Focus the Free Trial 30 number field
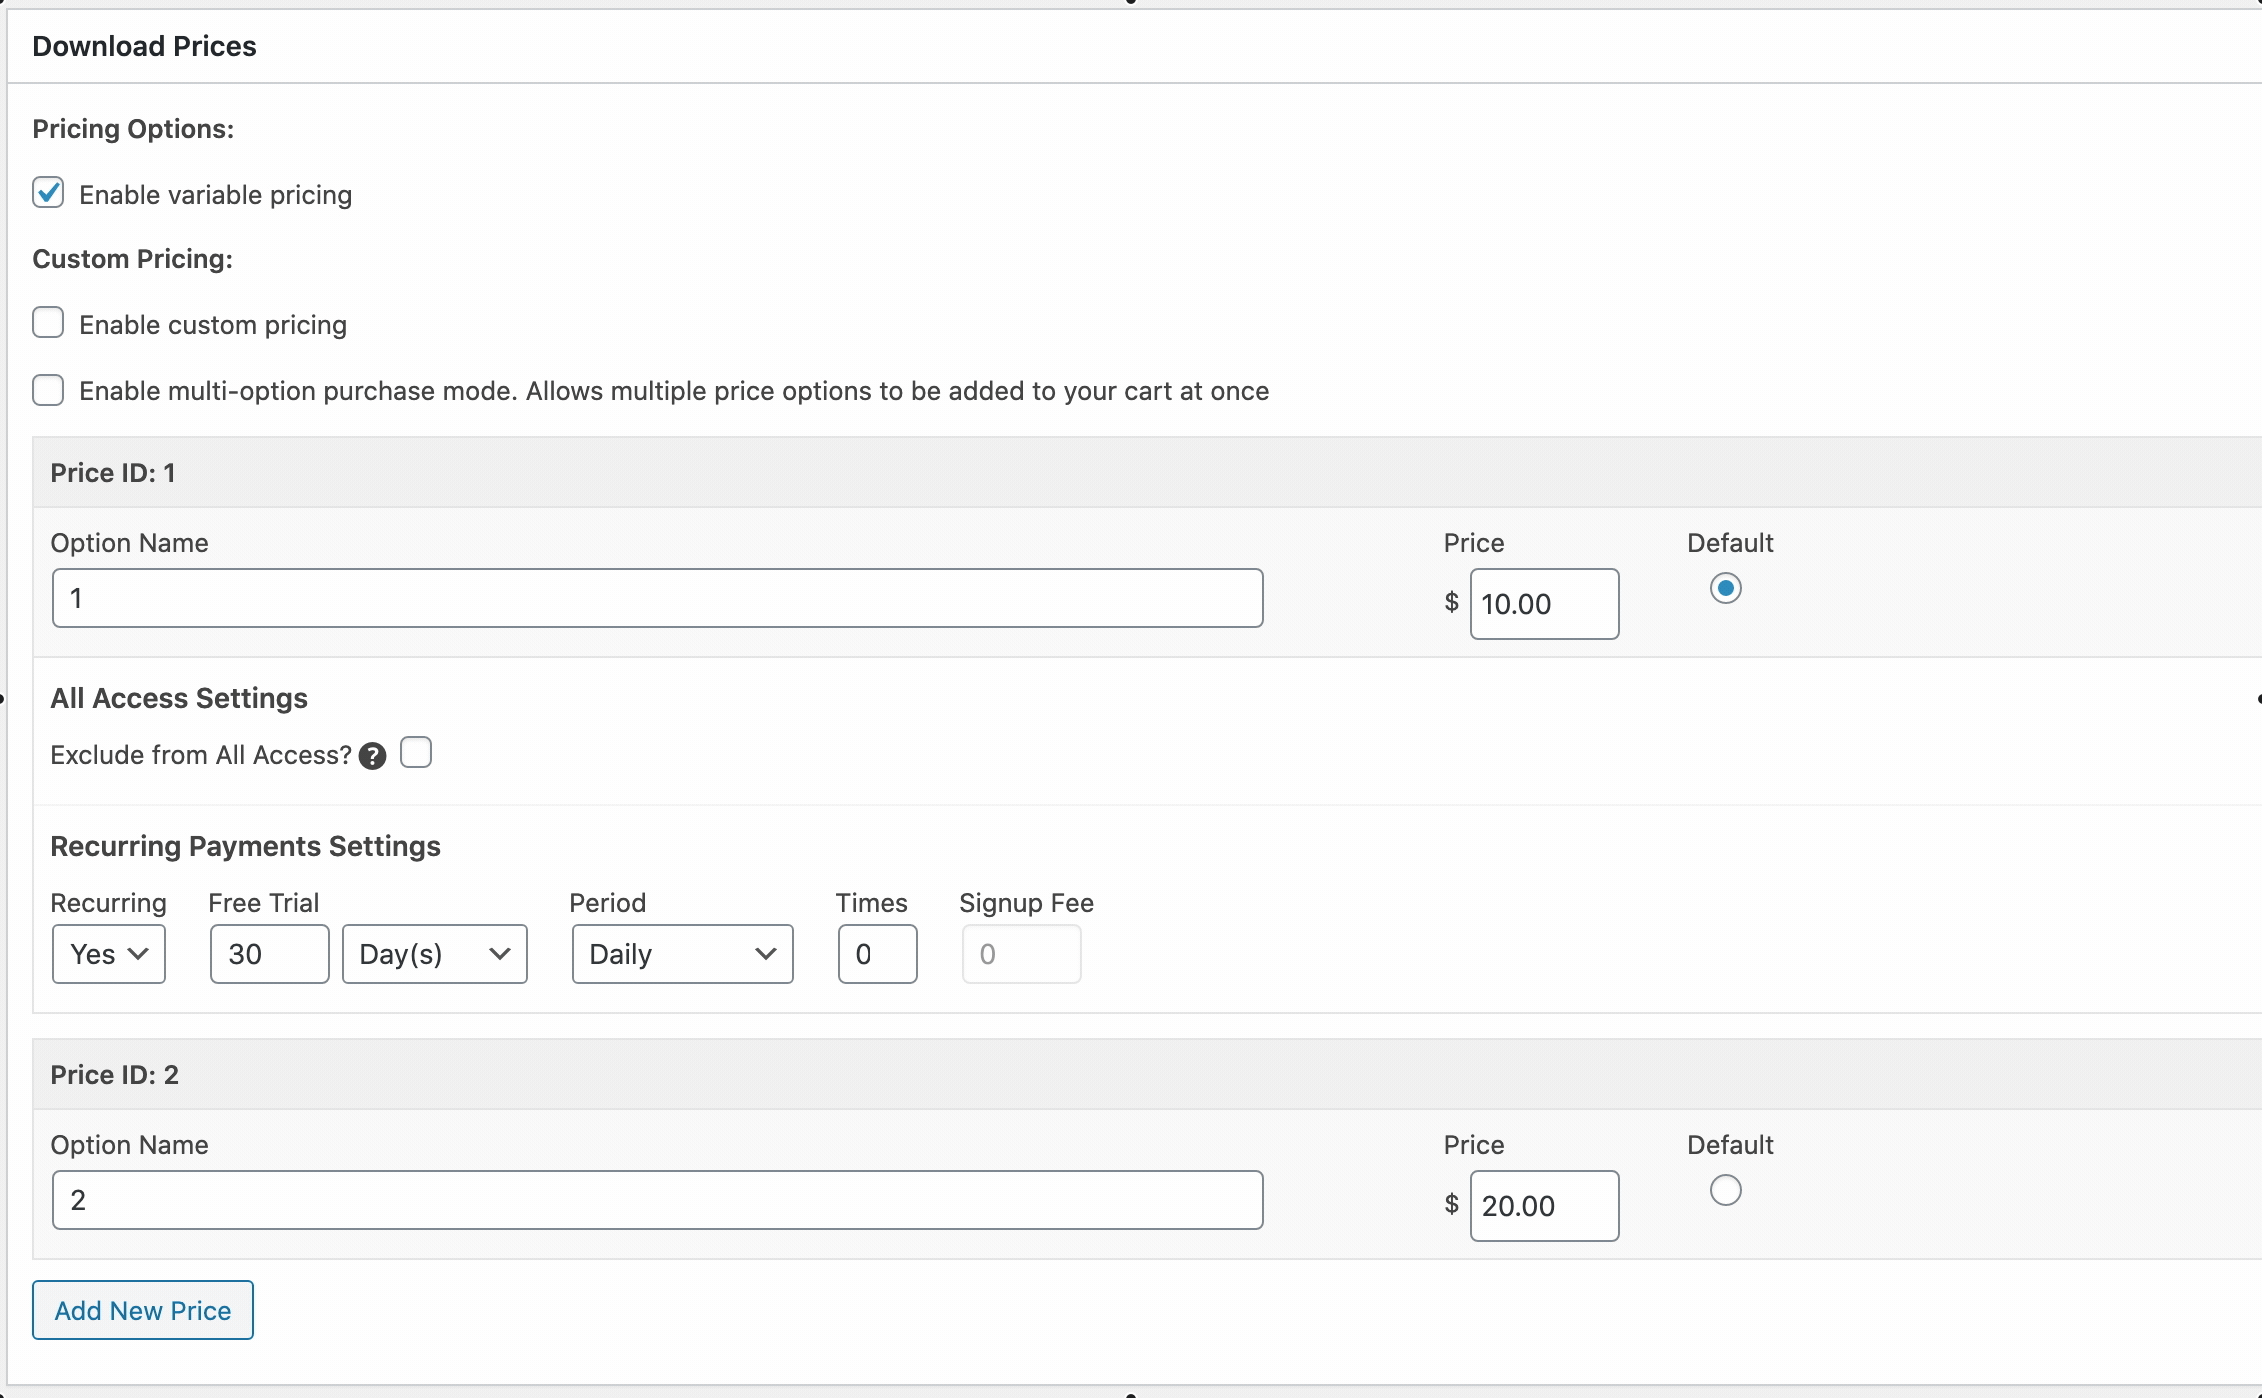 [269, 954]
